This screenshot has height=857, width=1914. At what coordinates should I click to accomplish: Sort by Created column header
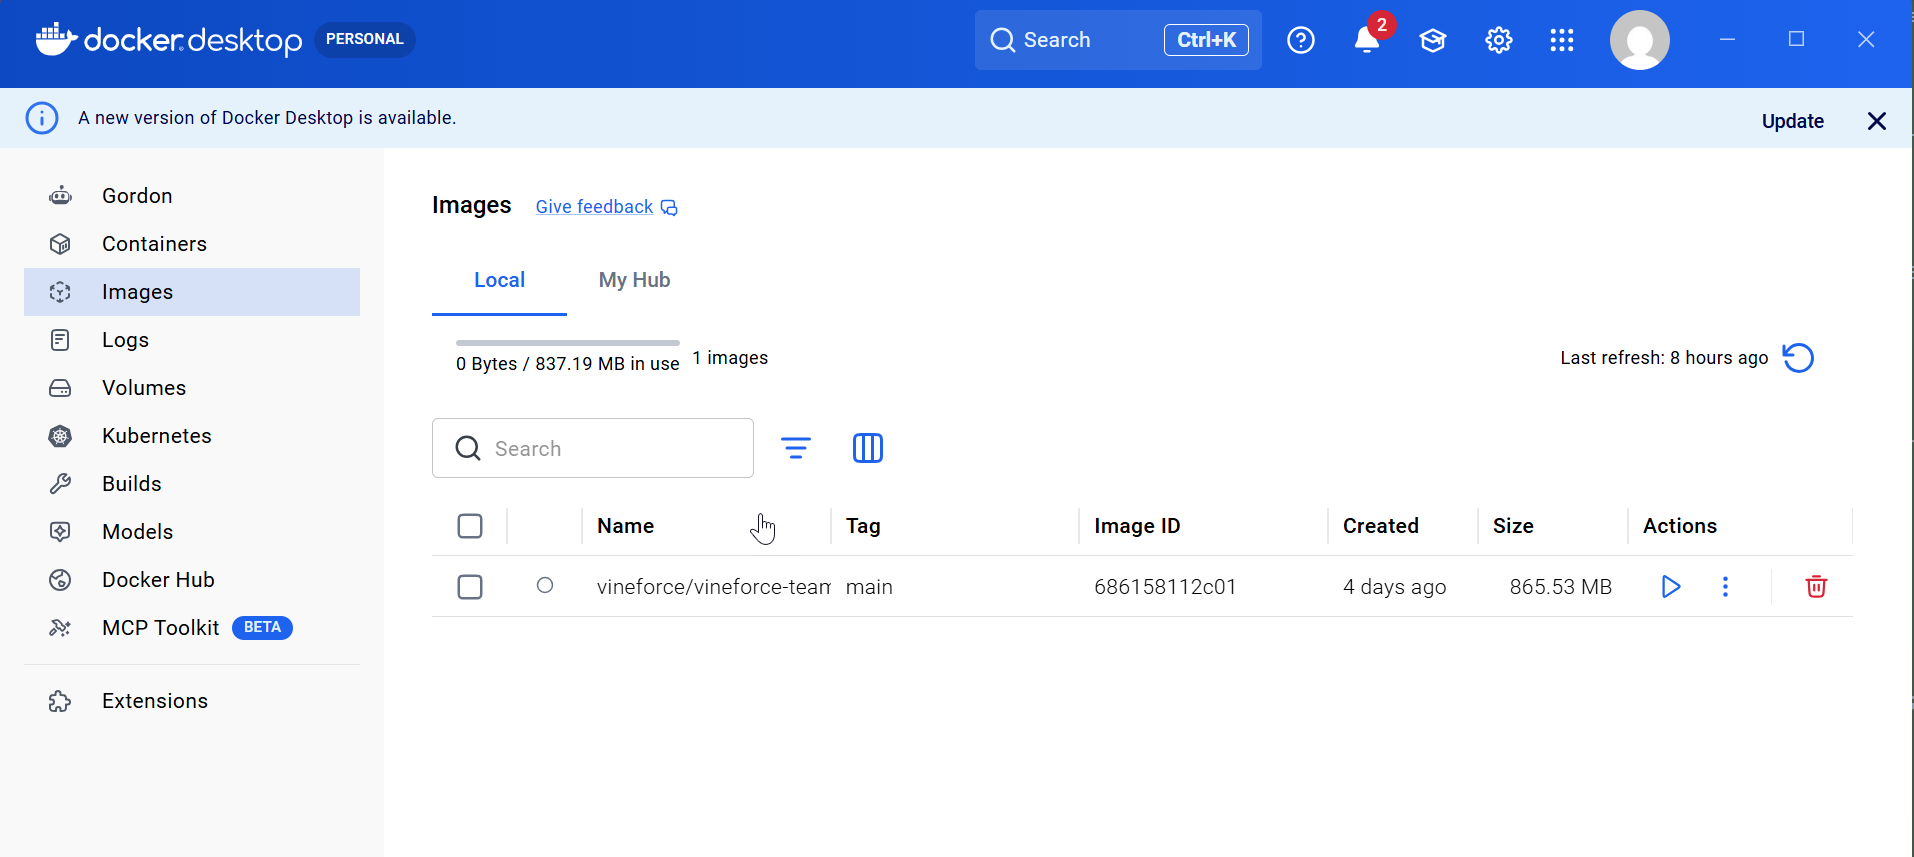1380,526
